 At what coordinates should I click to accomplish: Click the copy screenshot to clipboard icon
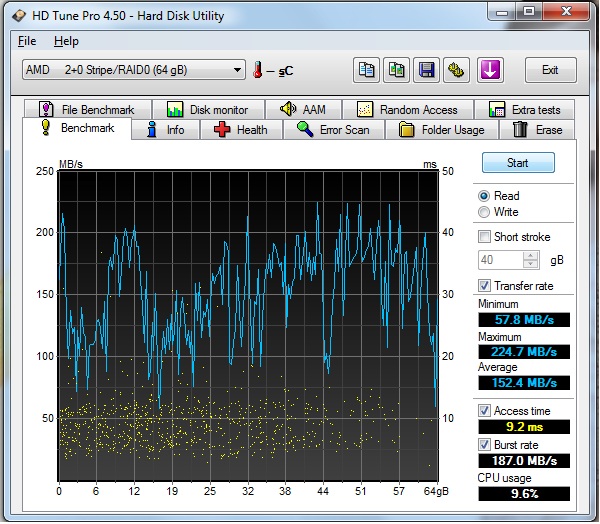397,70
